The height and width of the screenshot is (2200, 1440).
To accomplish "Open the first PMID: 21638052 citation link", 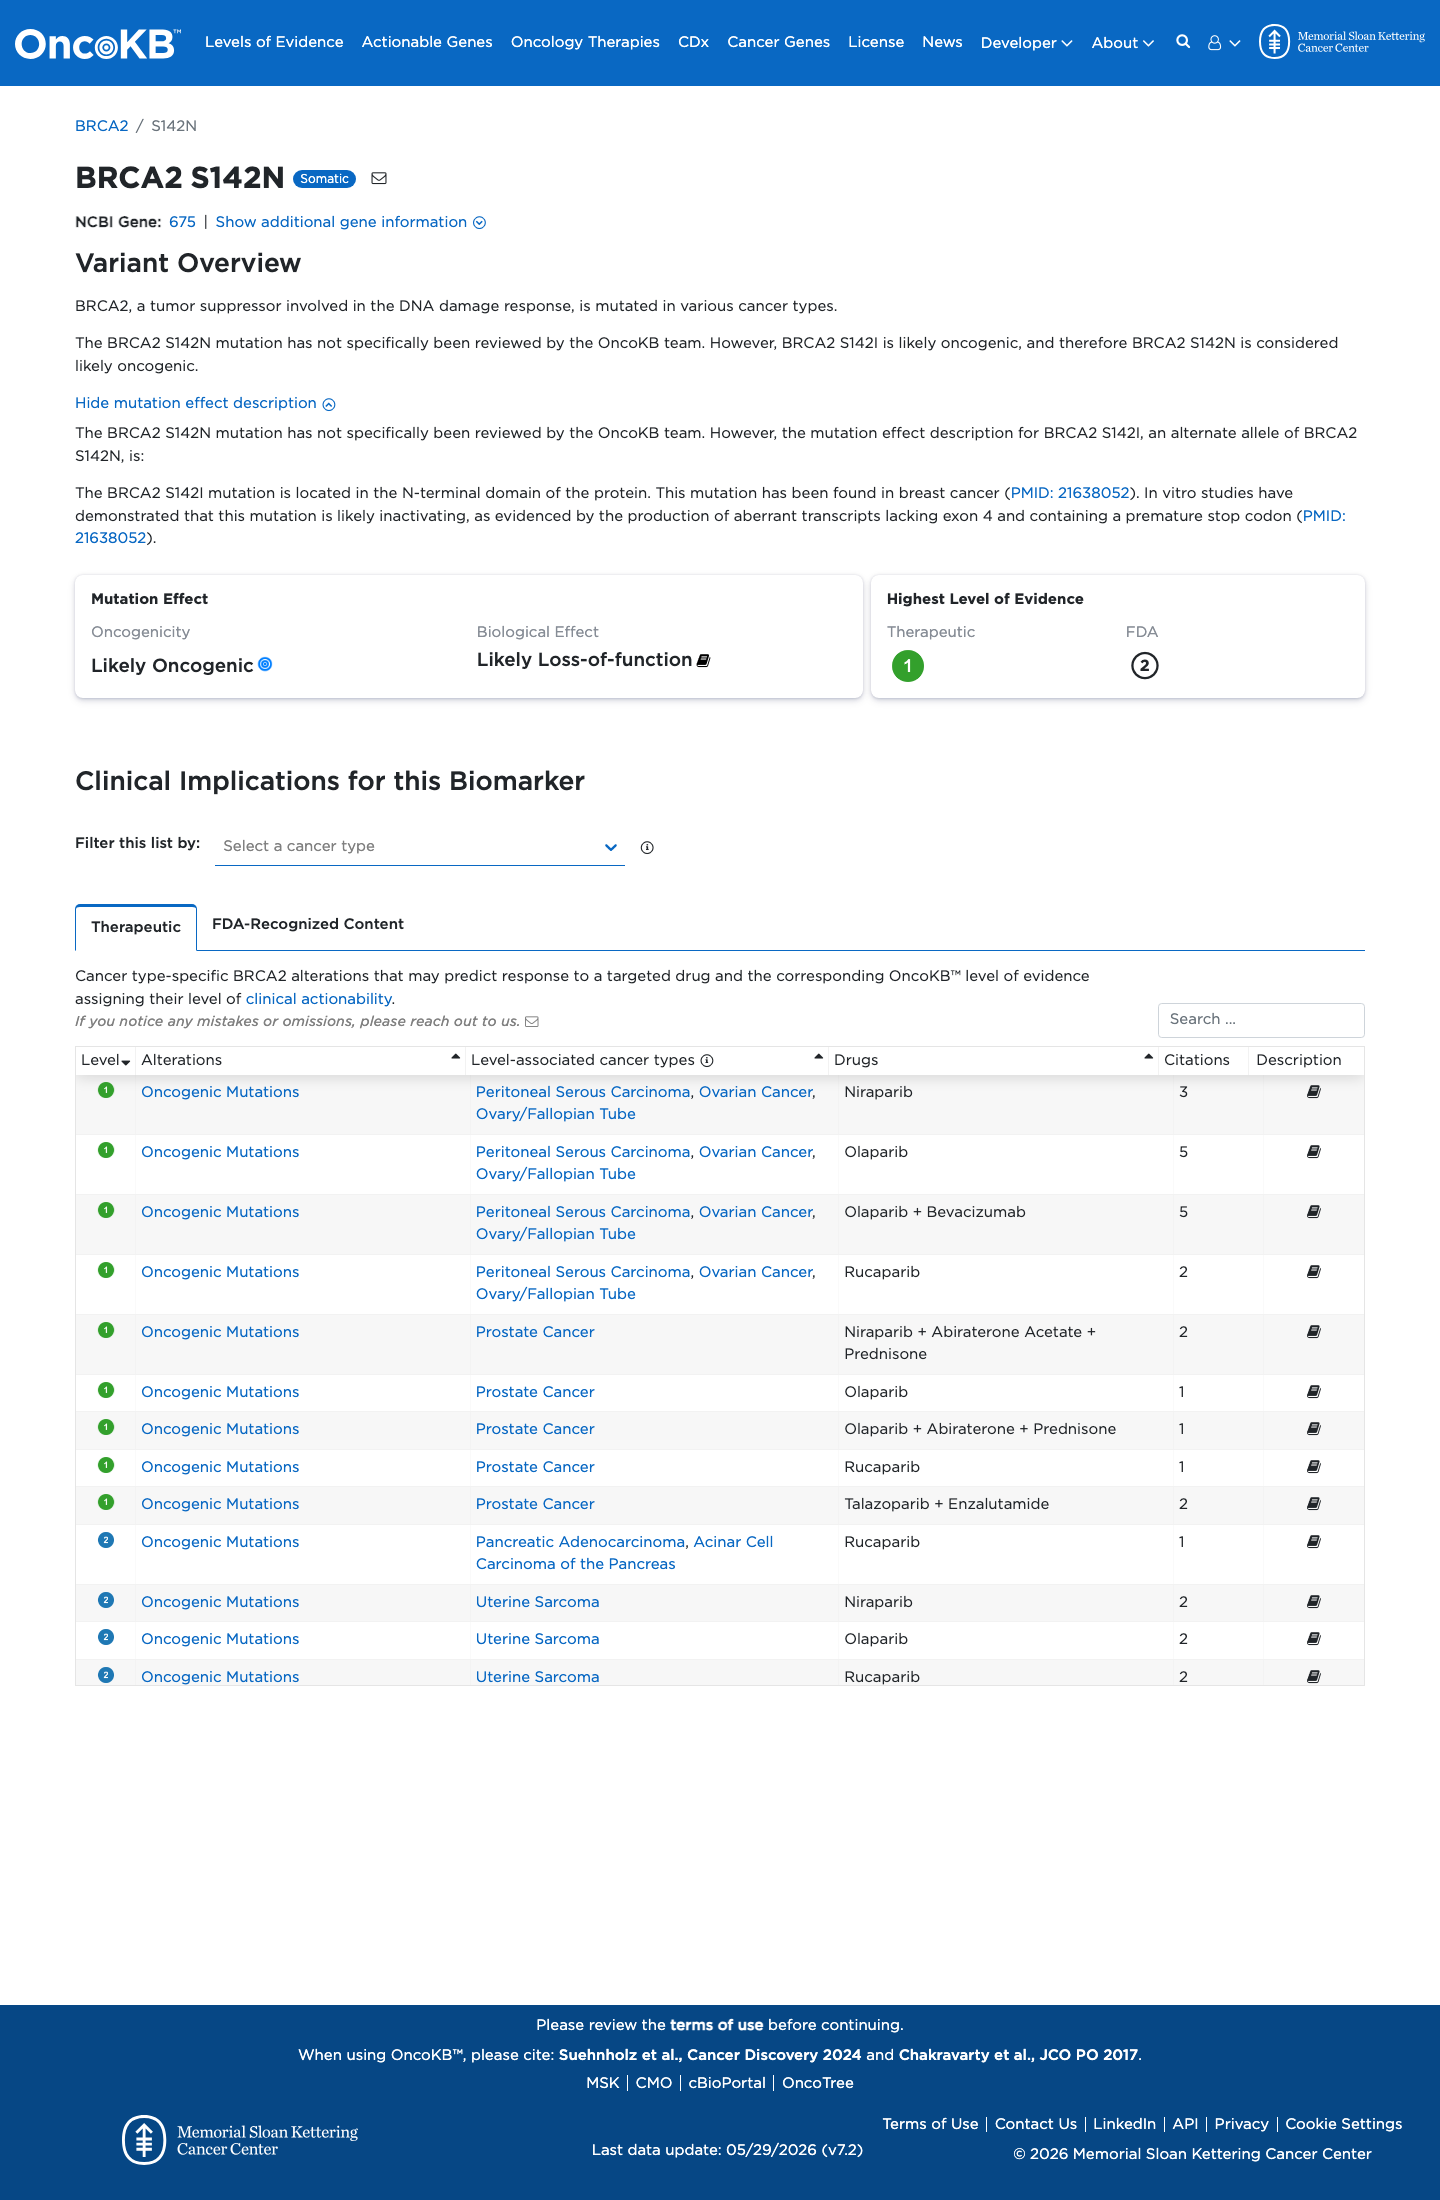I will coord(1070,493).
